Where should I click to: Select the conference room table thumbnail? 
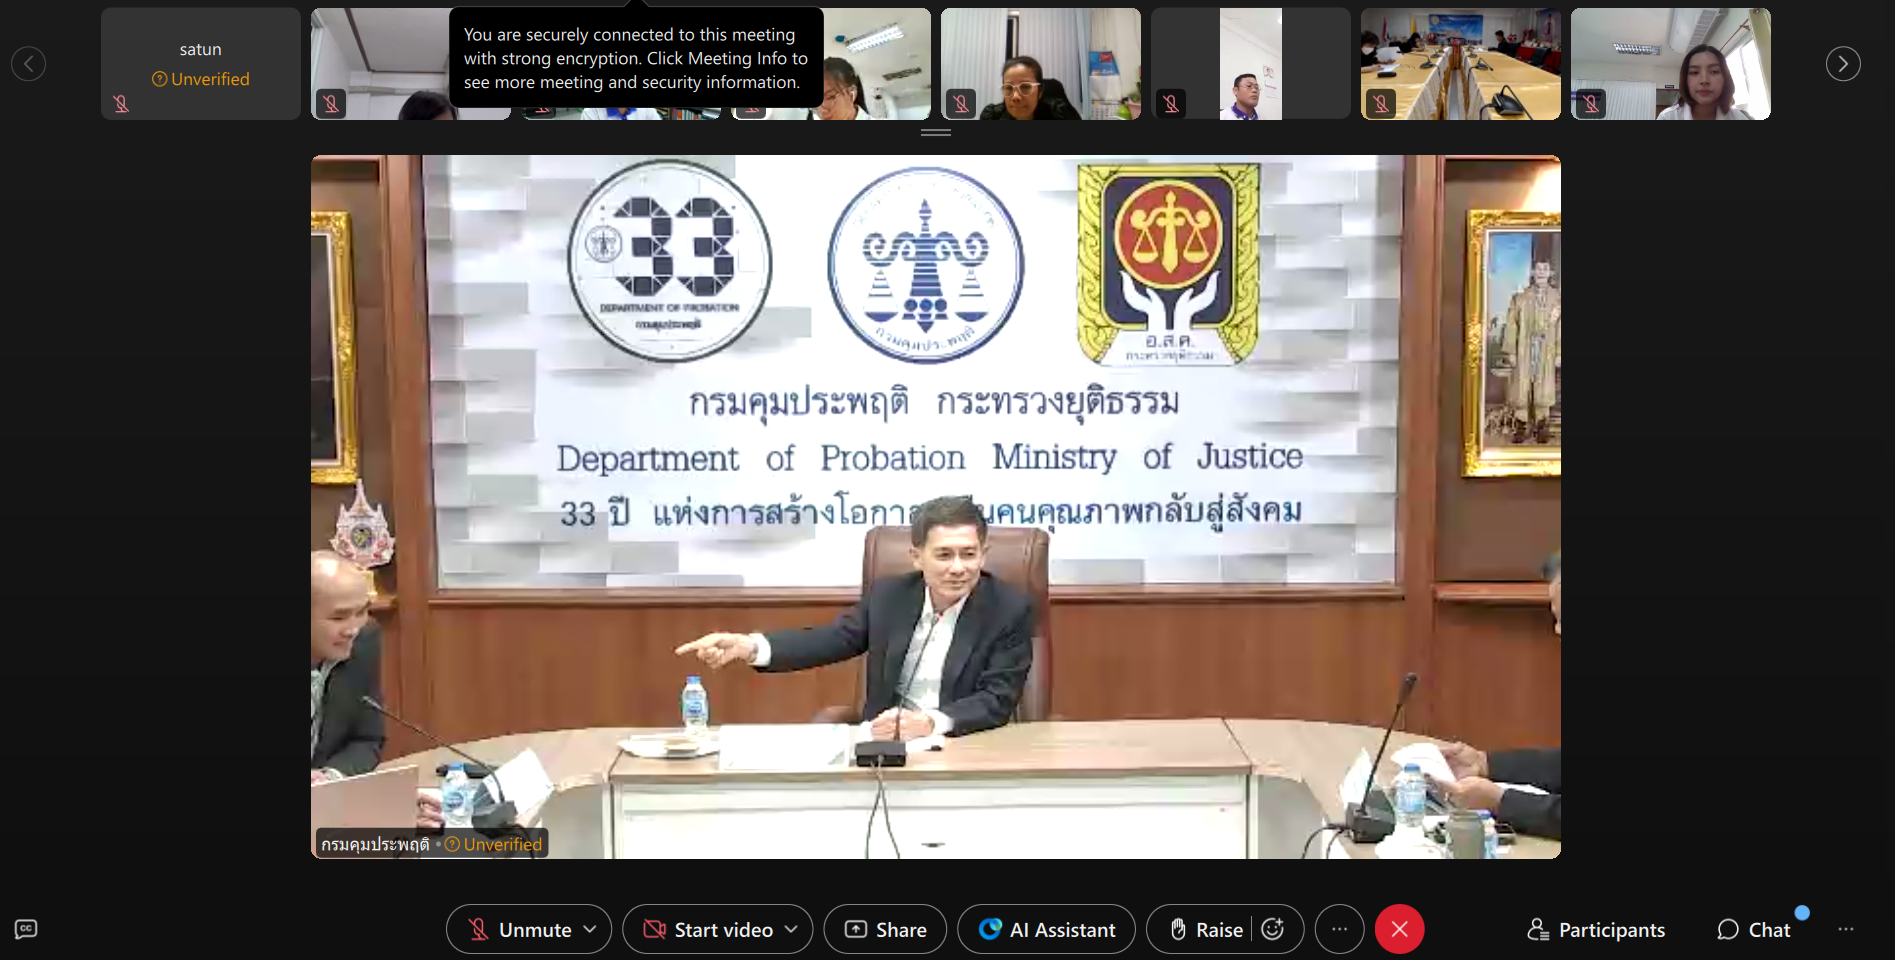pos(1460,64)
